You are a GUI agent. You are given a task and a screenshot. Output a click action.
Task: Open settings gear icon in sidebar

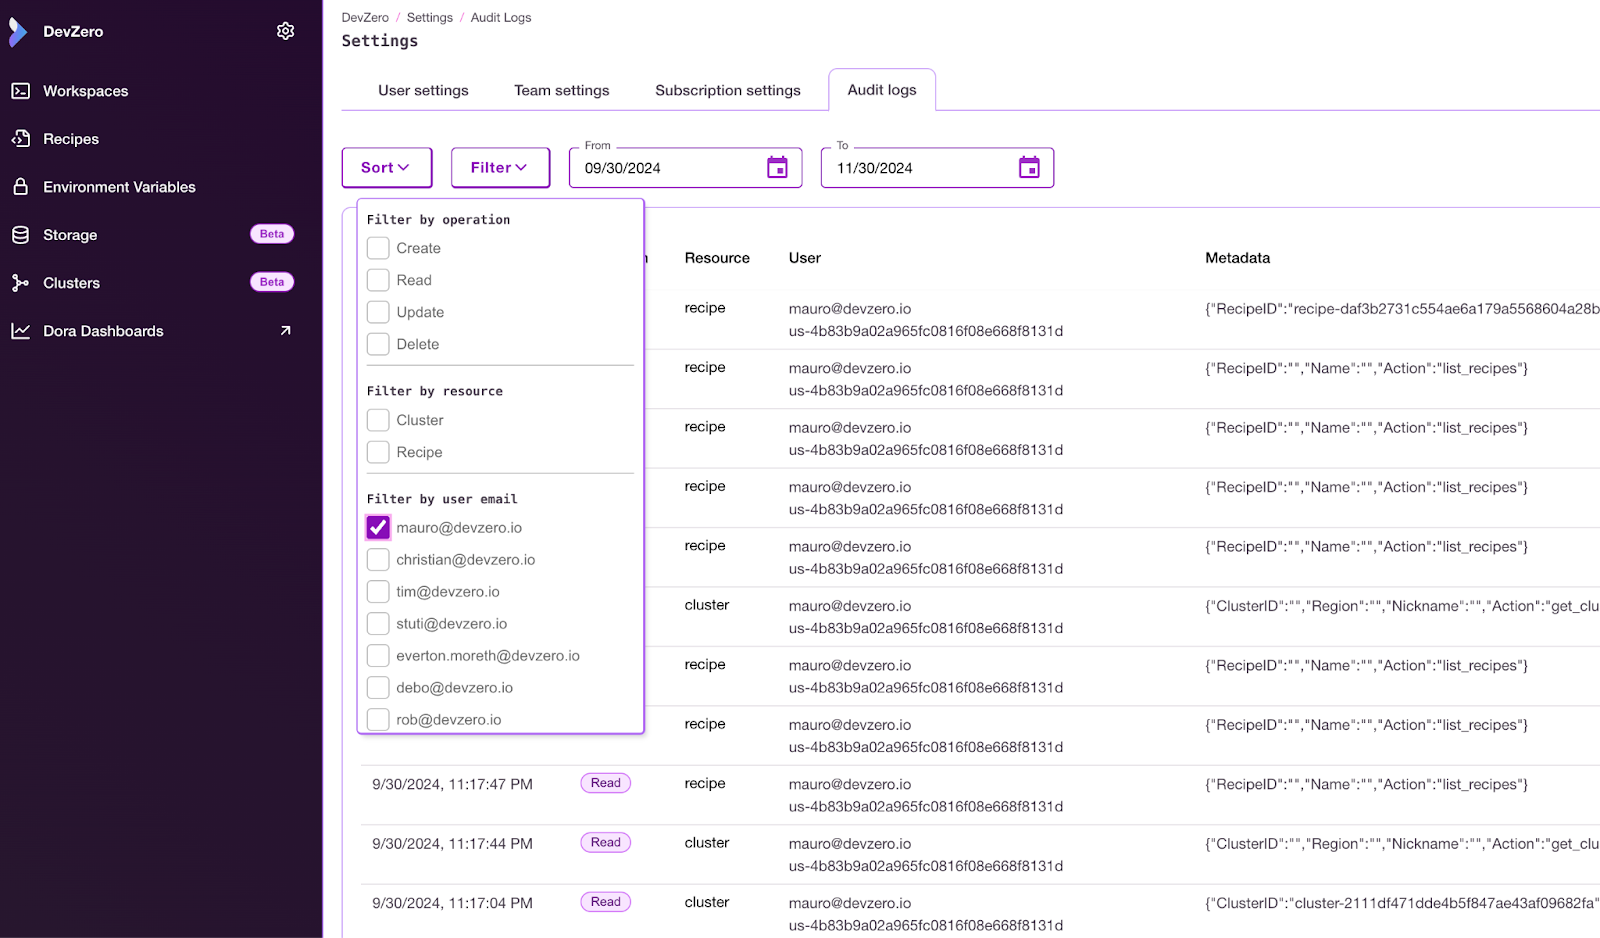[285, 31]
